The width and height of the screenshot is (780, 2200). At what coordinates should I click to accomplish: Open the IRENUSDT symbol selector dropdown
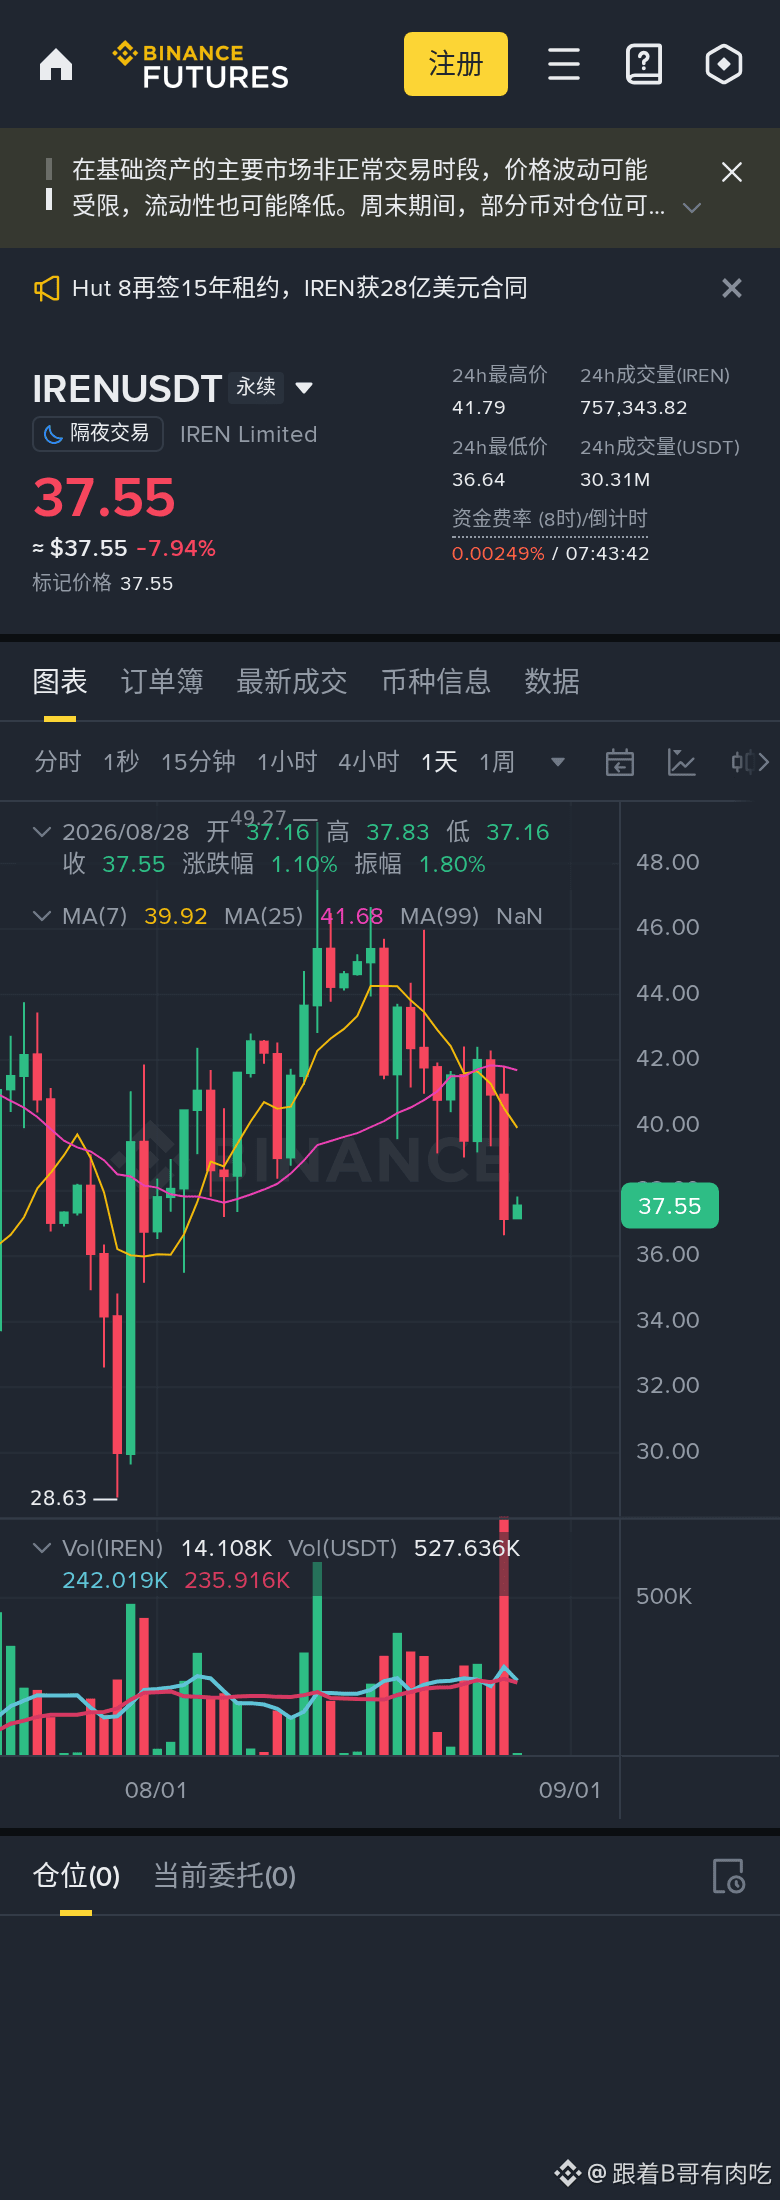point(304,388)
